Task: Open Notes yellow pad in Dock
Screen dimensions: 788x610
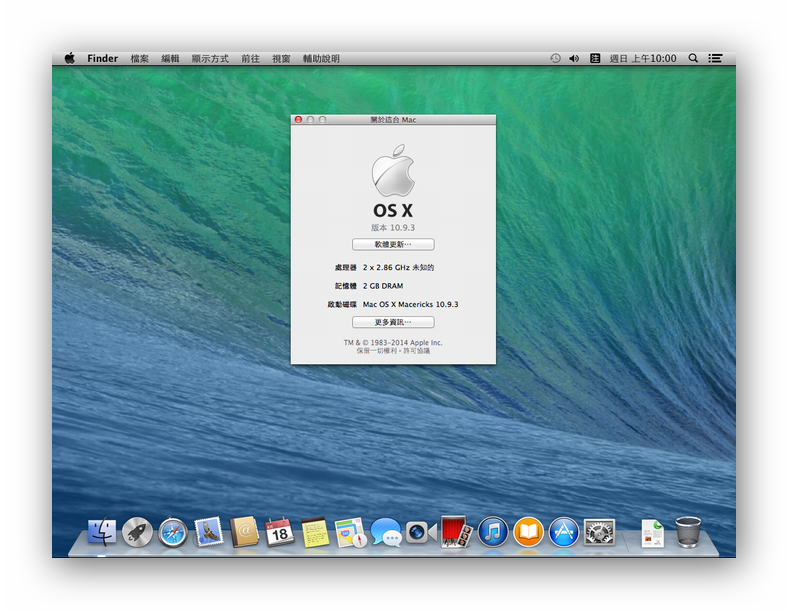Action: pyautogui.click(x=315, y=533)
